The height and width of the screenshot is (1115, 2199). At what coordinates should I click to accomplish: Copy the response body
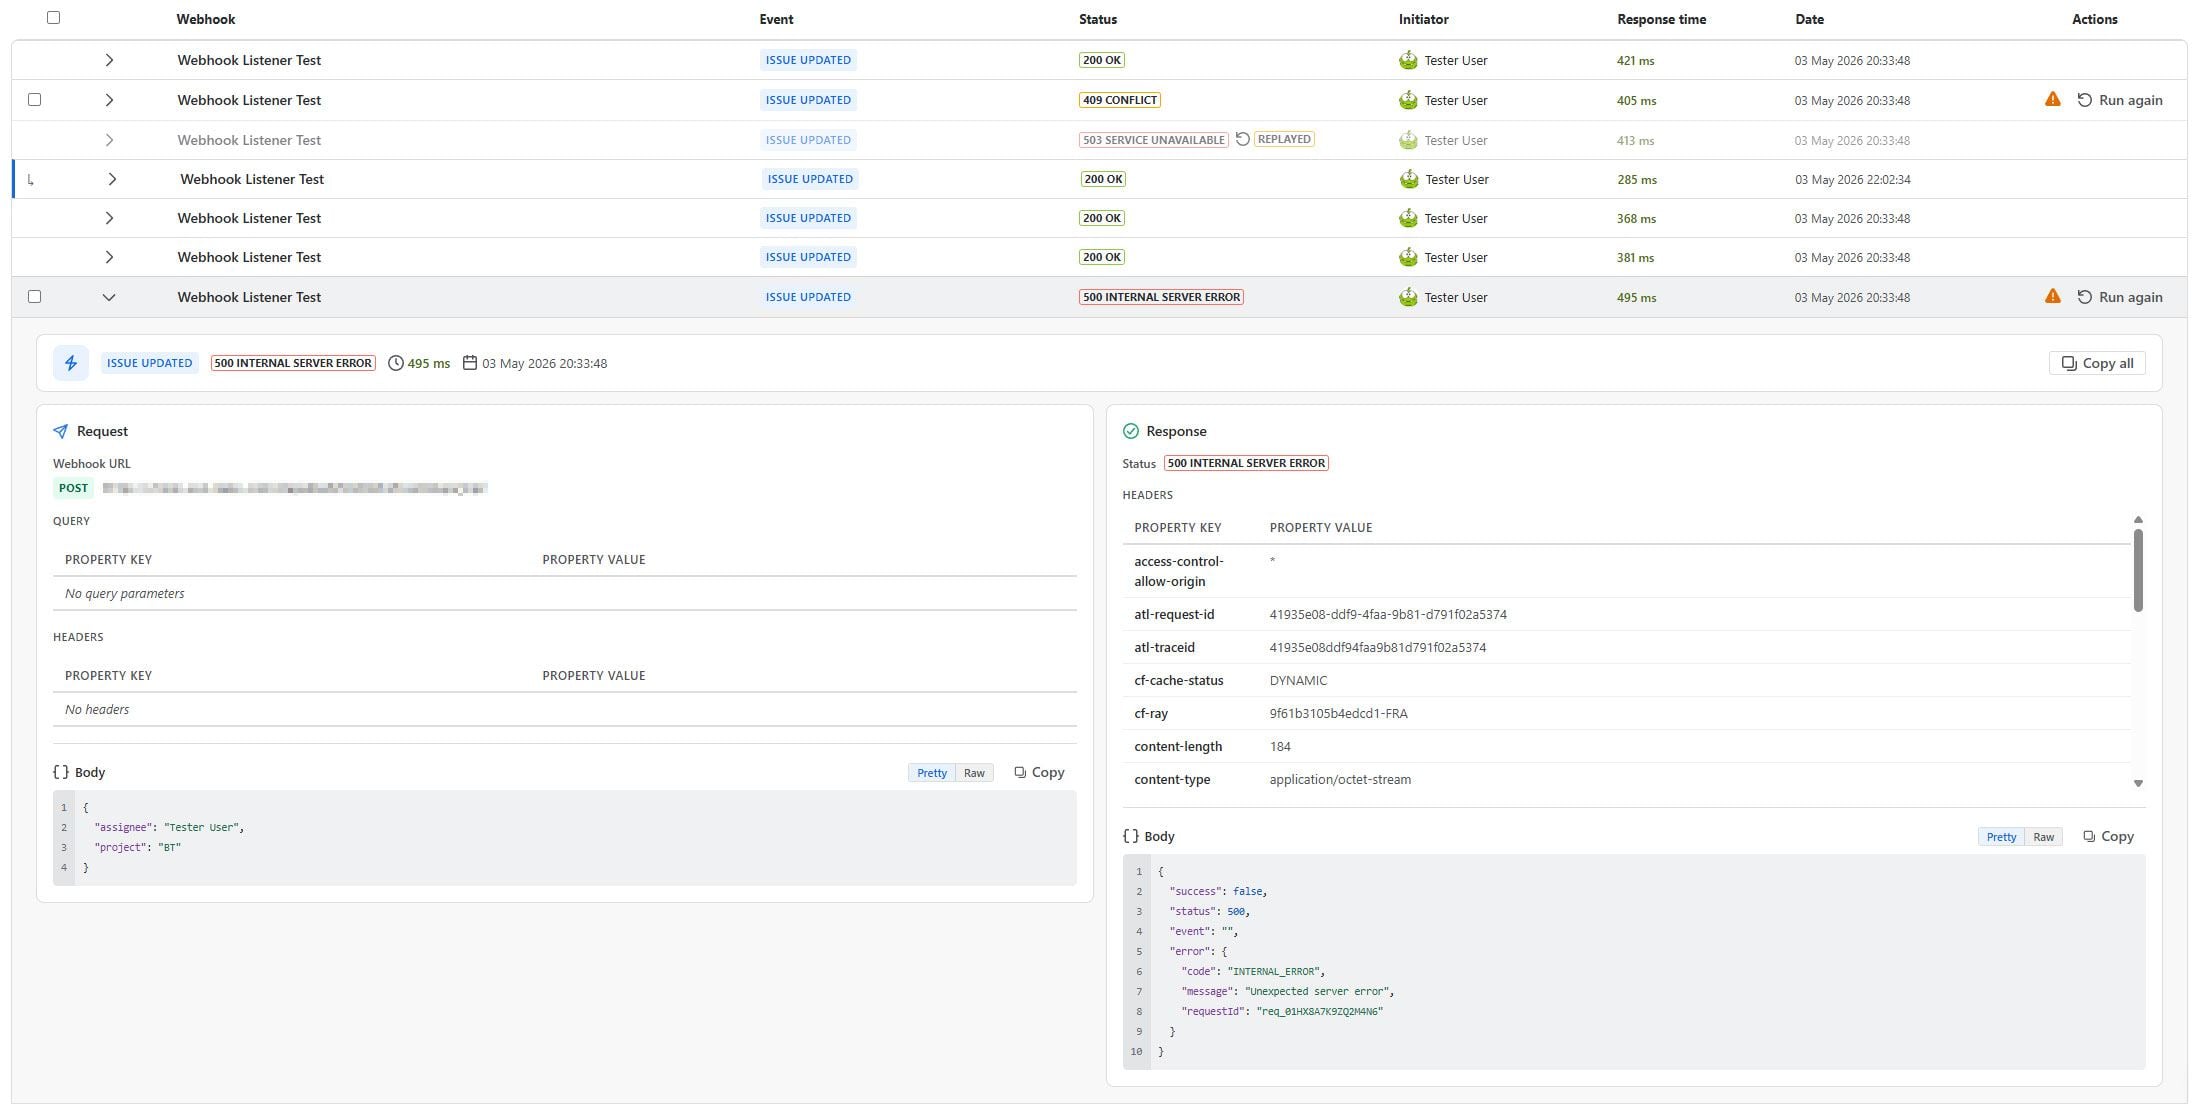[2108, 836]
